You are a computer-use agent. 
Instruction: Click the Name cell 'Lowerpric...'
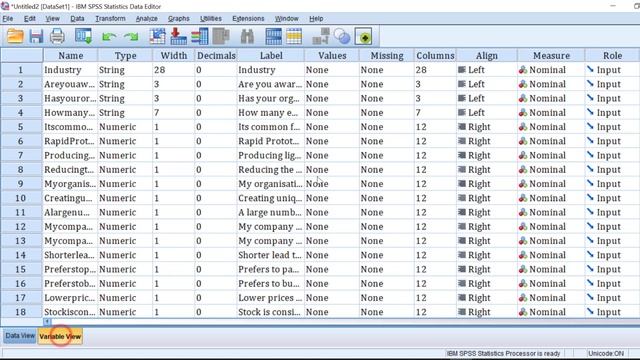pos(71,298)
